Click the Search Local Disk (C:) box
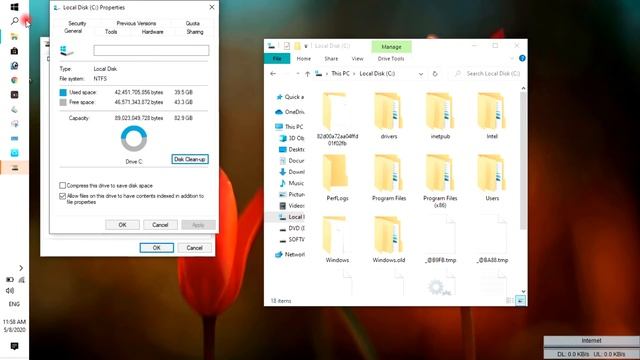Viewport: 640px width, 360px height. (x=488, y=73)
